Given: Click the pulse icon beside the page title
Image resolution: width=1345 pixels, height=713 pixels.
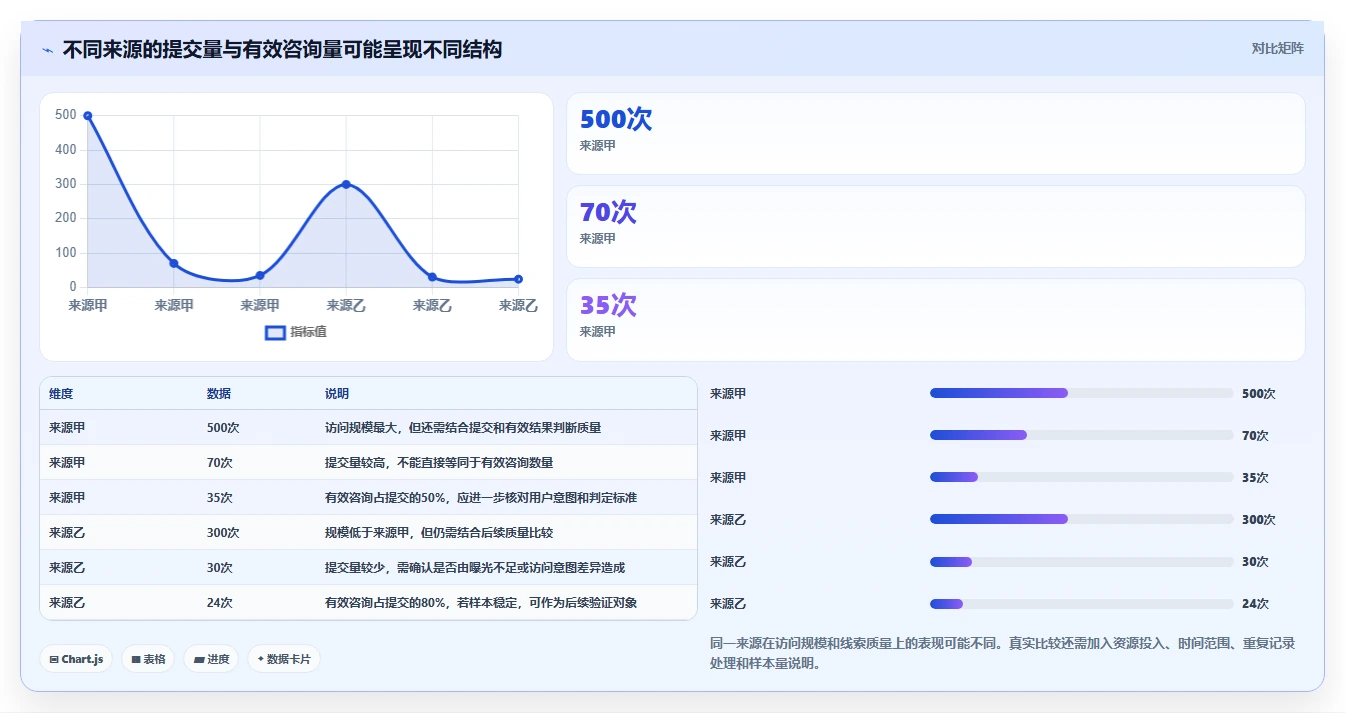Looking at the screenshot, I should (x=48, y=49).
